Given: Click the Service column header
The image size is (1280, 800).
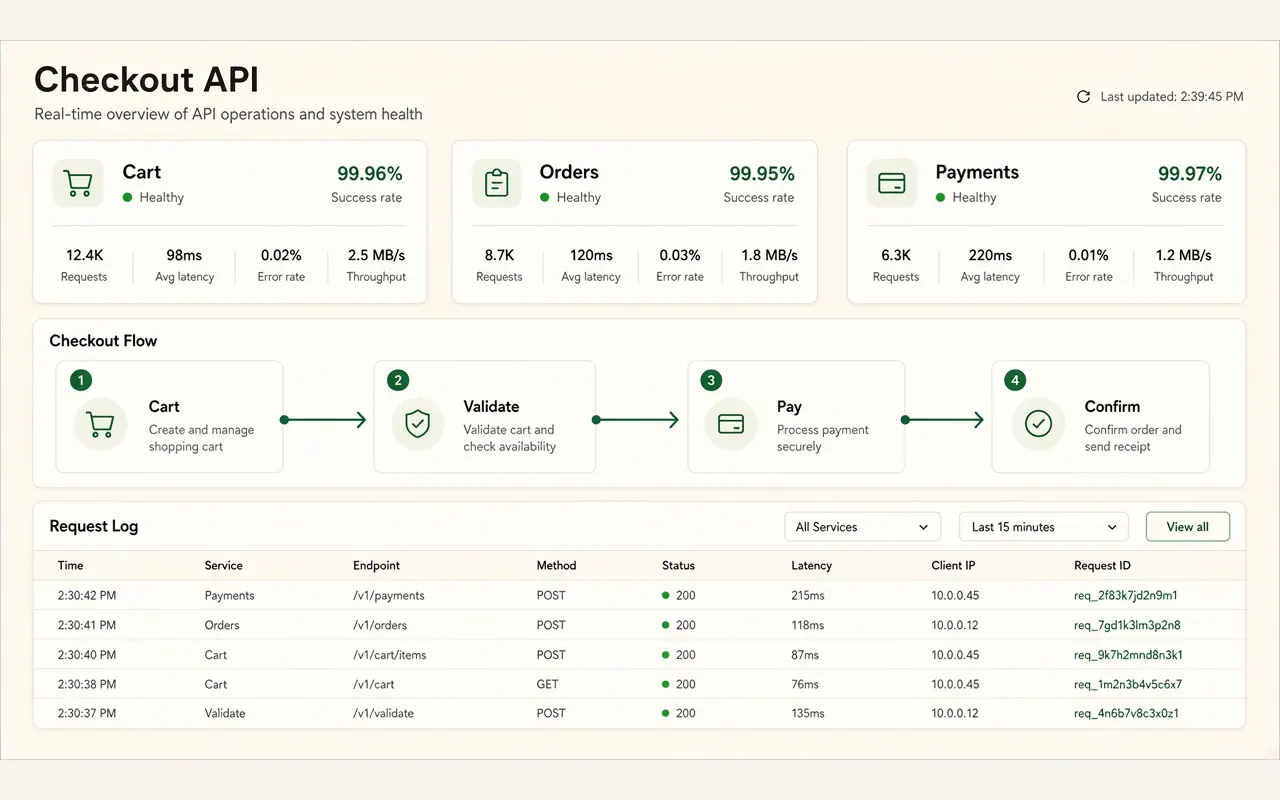Looking at the screenshot, I should click(x=224, y=565).
